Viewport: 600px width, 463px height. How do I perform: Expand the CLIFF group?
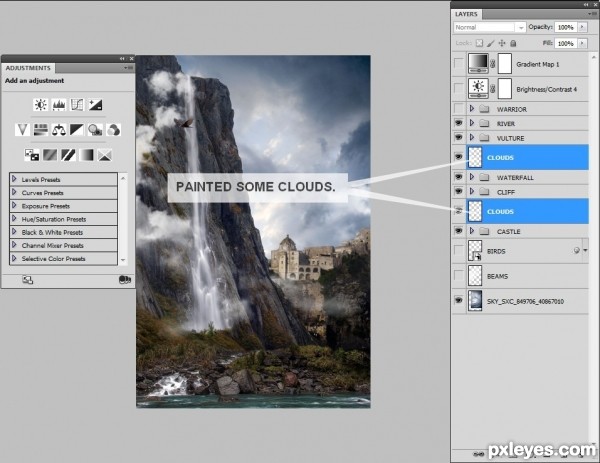coord(472,192)
